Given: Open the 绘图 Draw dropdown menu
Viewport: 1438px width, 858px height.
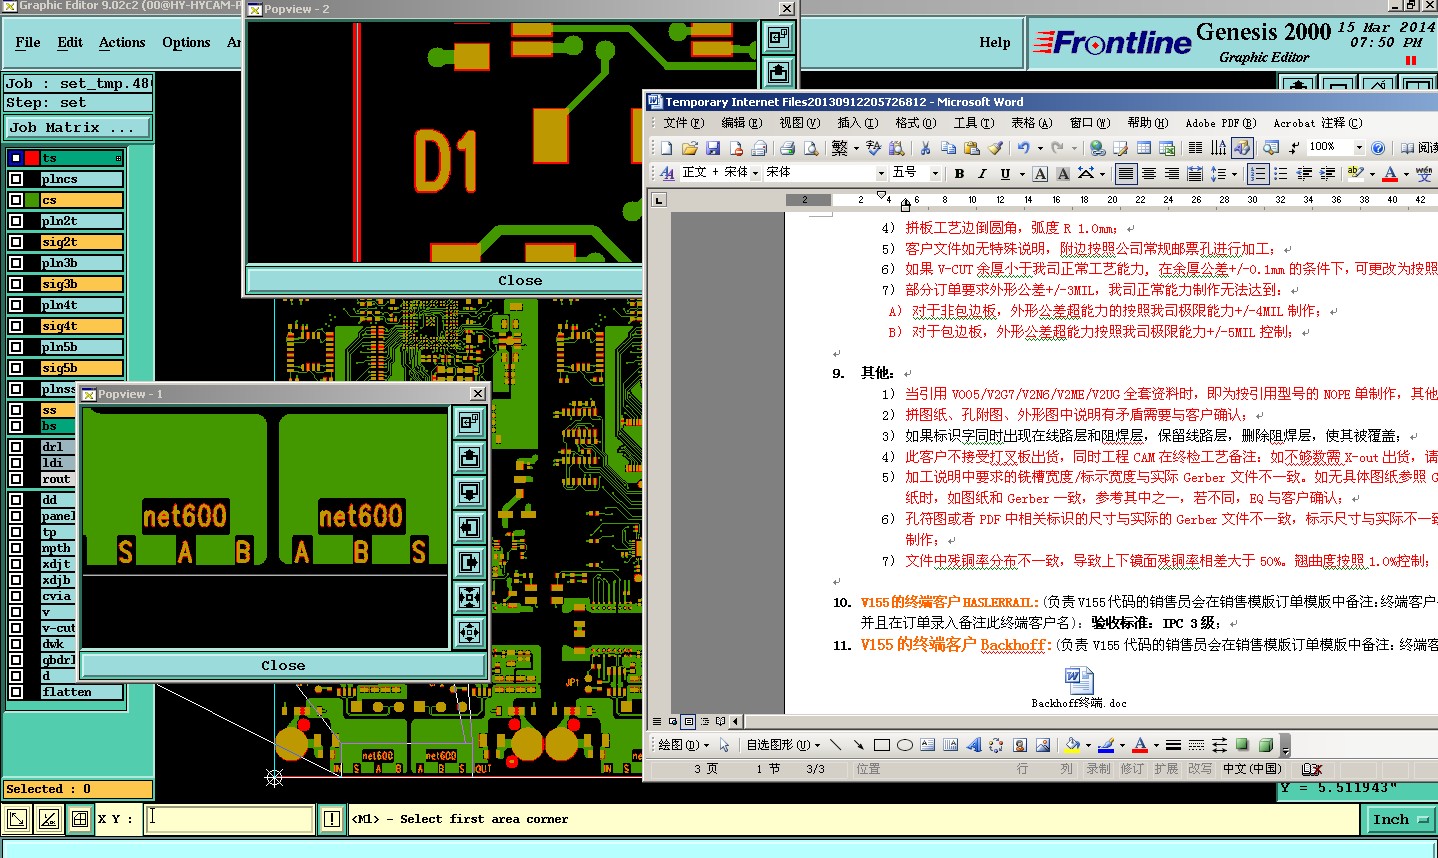Looking at the screenshot, I should click(683, 745).
